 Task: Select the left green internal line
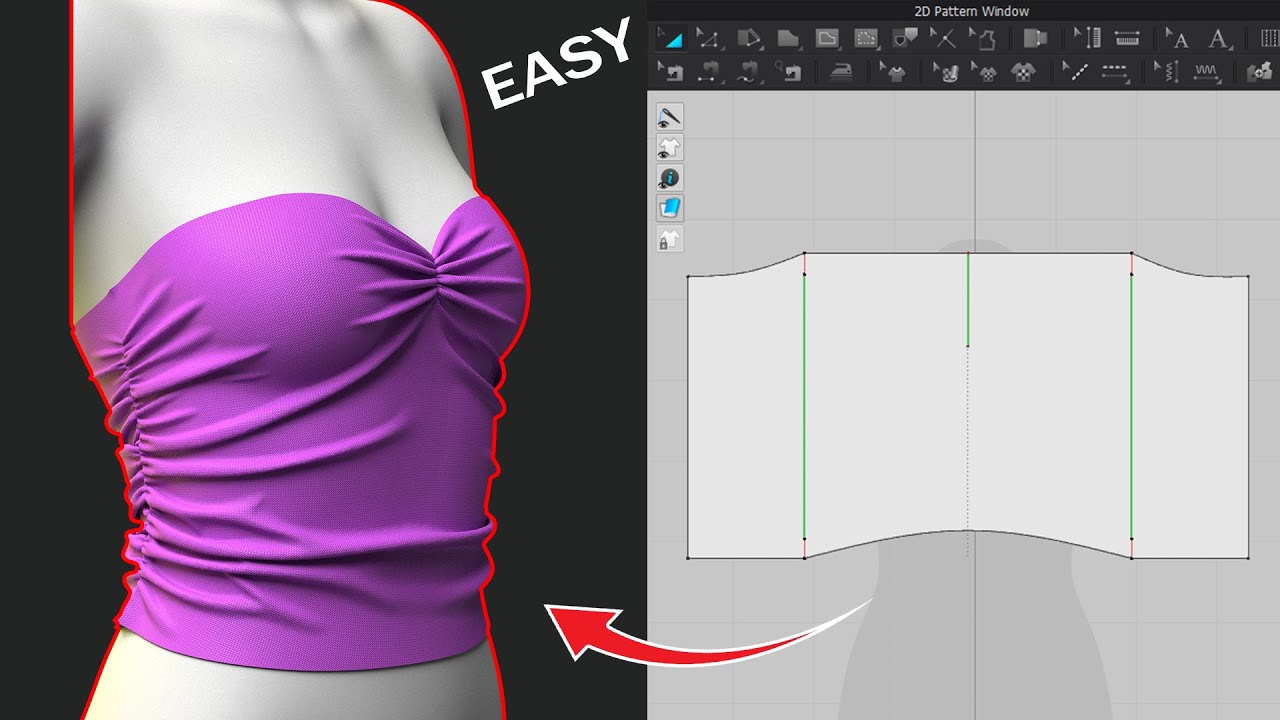(x=804, y=407)
